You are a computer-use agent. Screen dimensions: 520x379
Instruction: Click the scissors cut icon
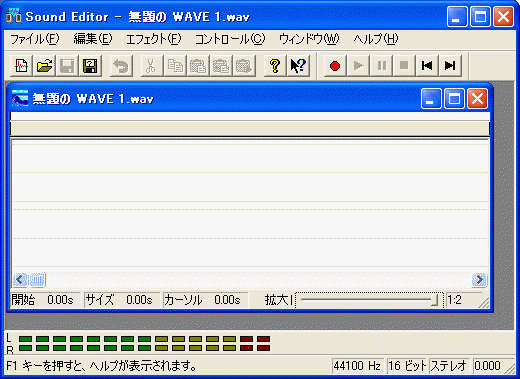tap(151, 66)
